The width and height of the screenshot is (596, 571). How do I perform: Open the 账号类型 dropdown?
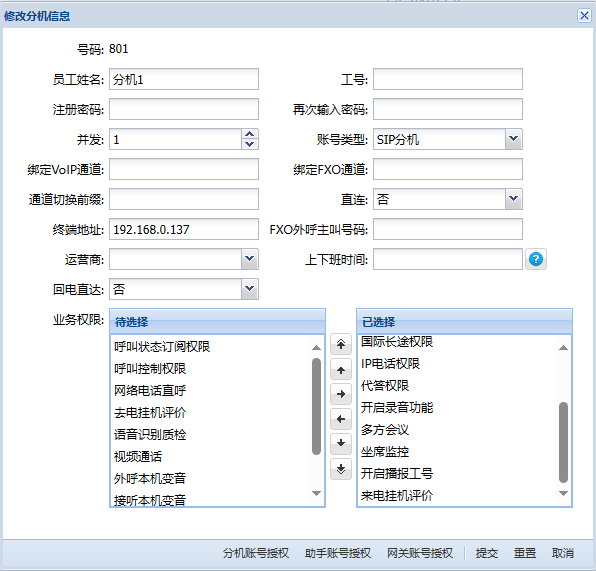click(514, 139)
